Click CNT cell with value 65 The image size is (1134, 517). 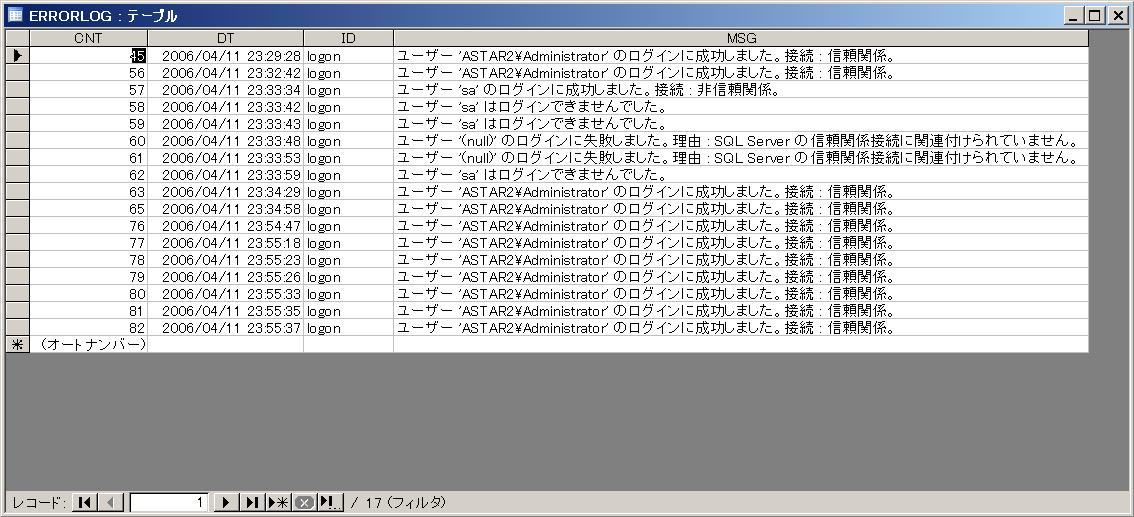[89, 209]
